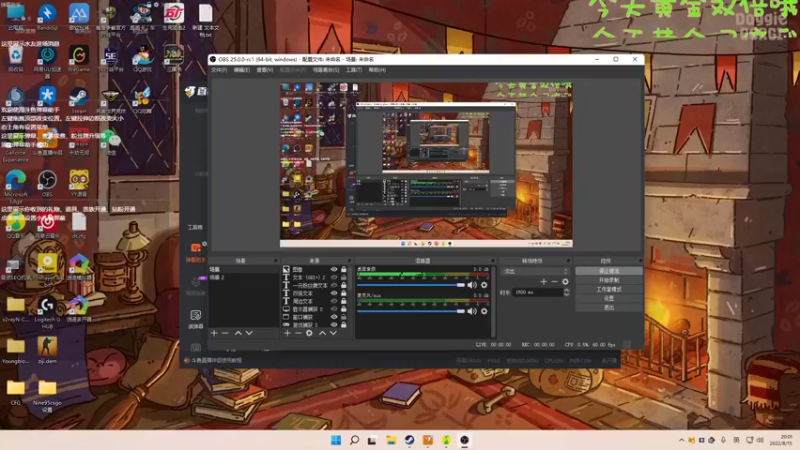Mute the 桌面音频 desktop audio speaker icon

472,285
